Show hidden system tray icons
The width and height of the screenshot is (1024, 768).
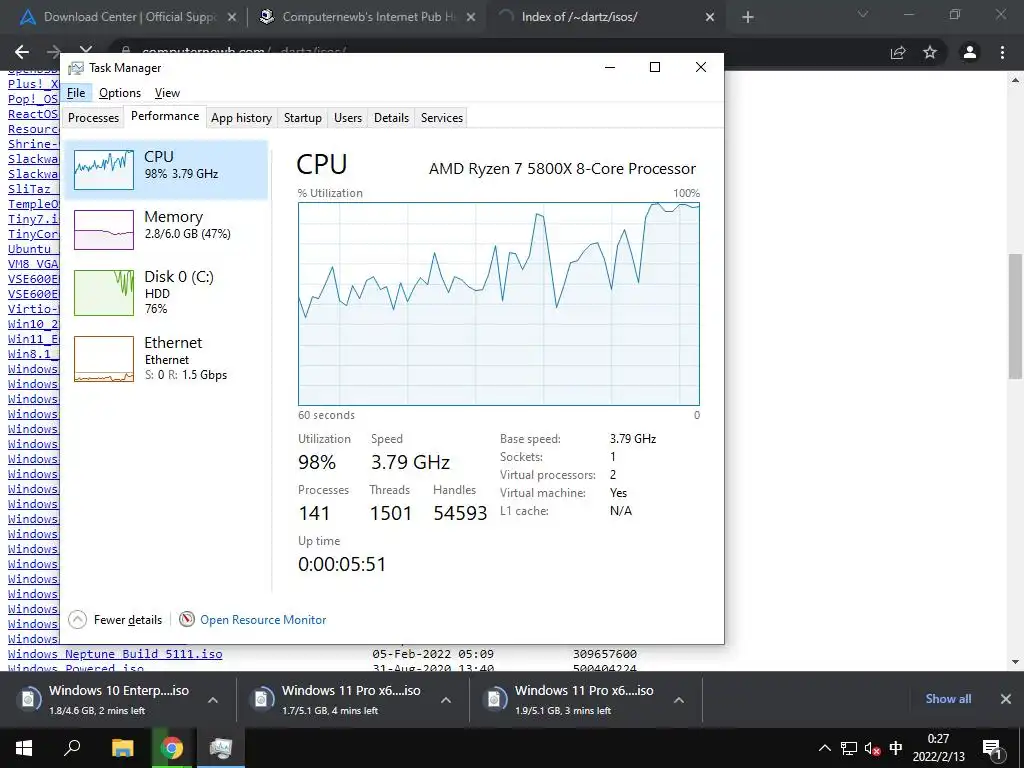click(x=825, y=748)
